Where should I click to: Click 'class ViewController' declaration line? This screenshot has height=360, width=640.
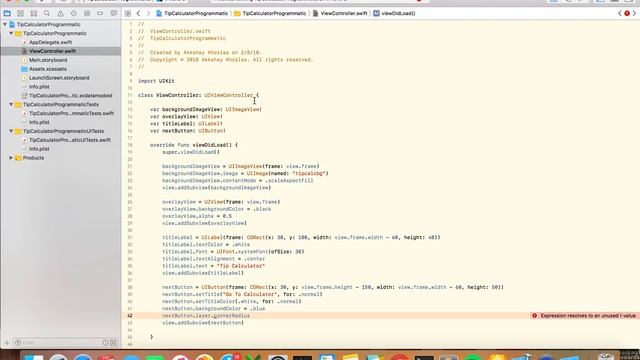(198, 95)
